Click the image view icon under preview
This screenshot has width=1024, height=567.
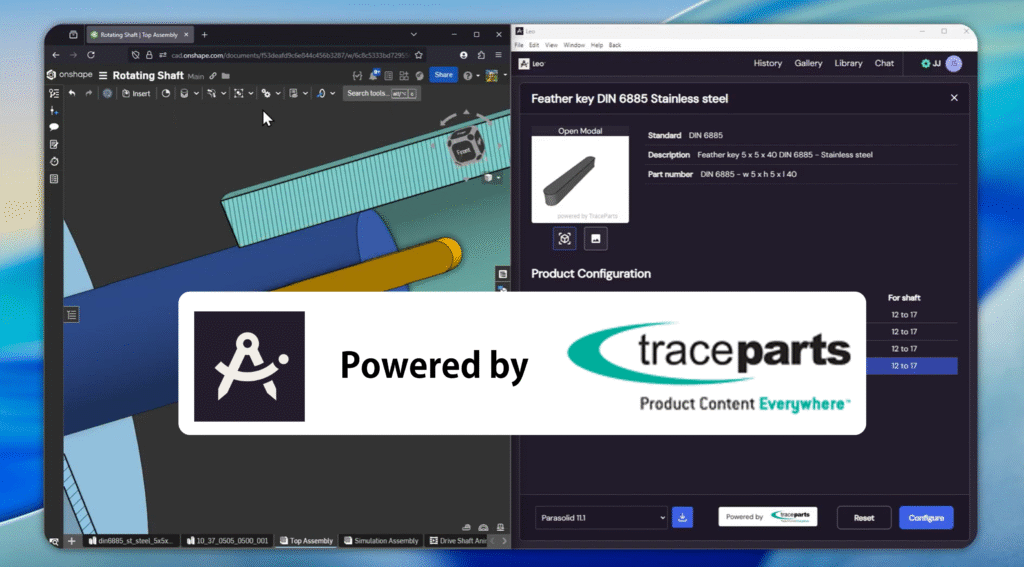point(595,239)
